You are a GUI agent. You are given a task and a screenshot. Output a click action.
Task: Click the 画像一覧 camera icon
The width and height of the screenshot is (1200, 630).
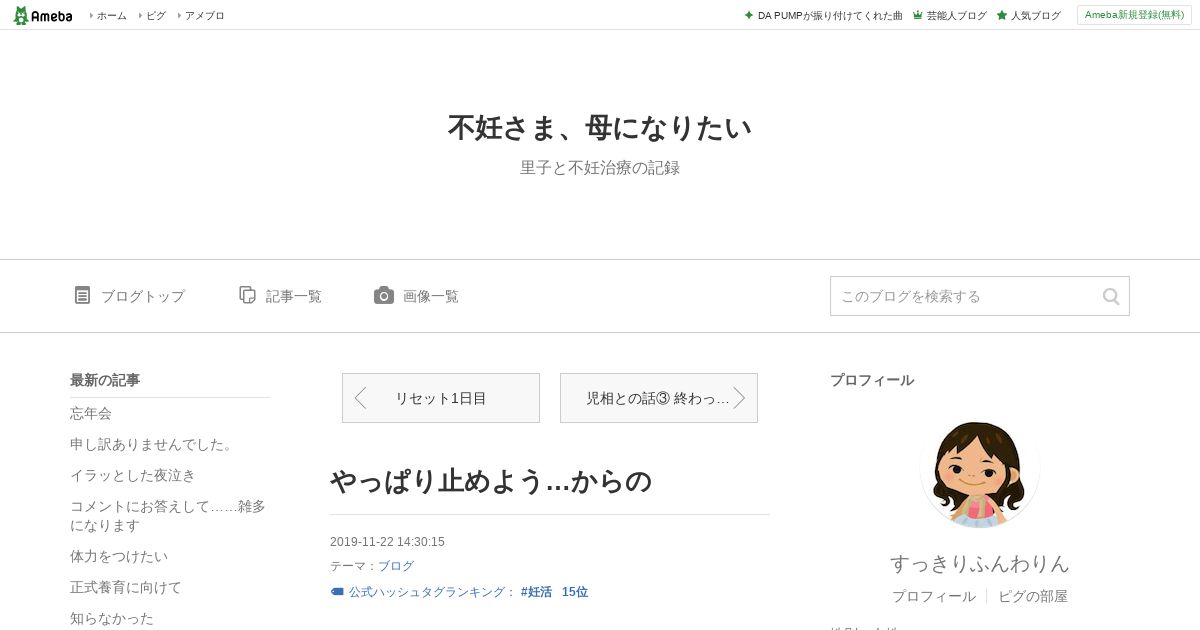pos(384,295)
